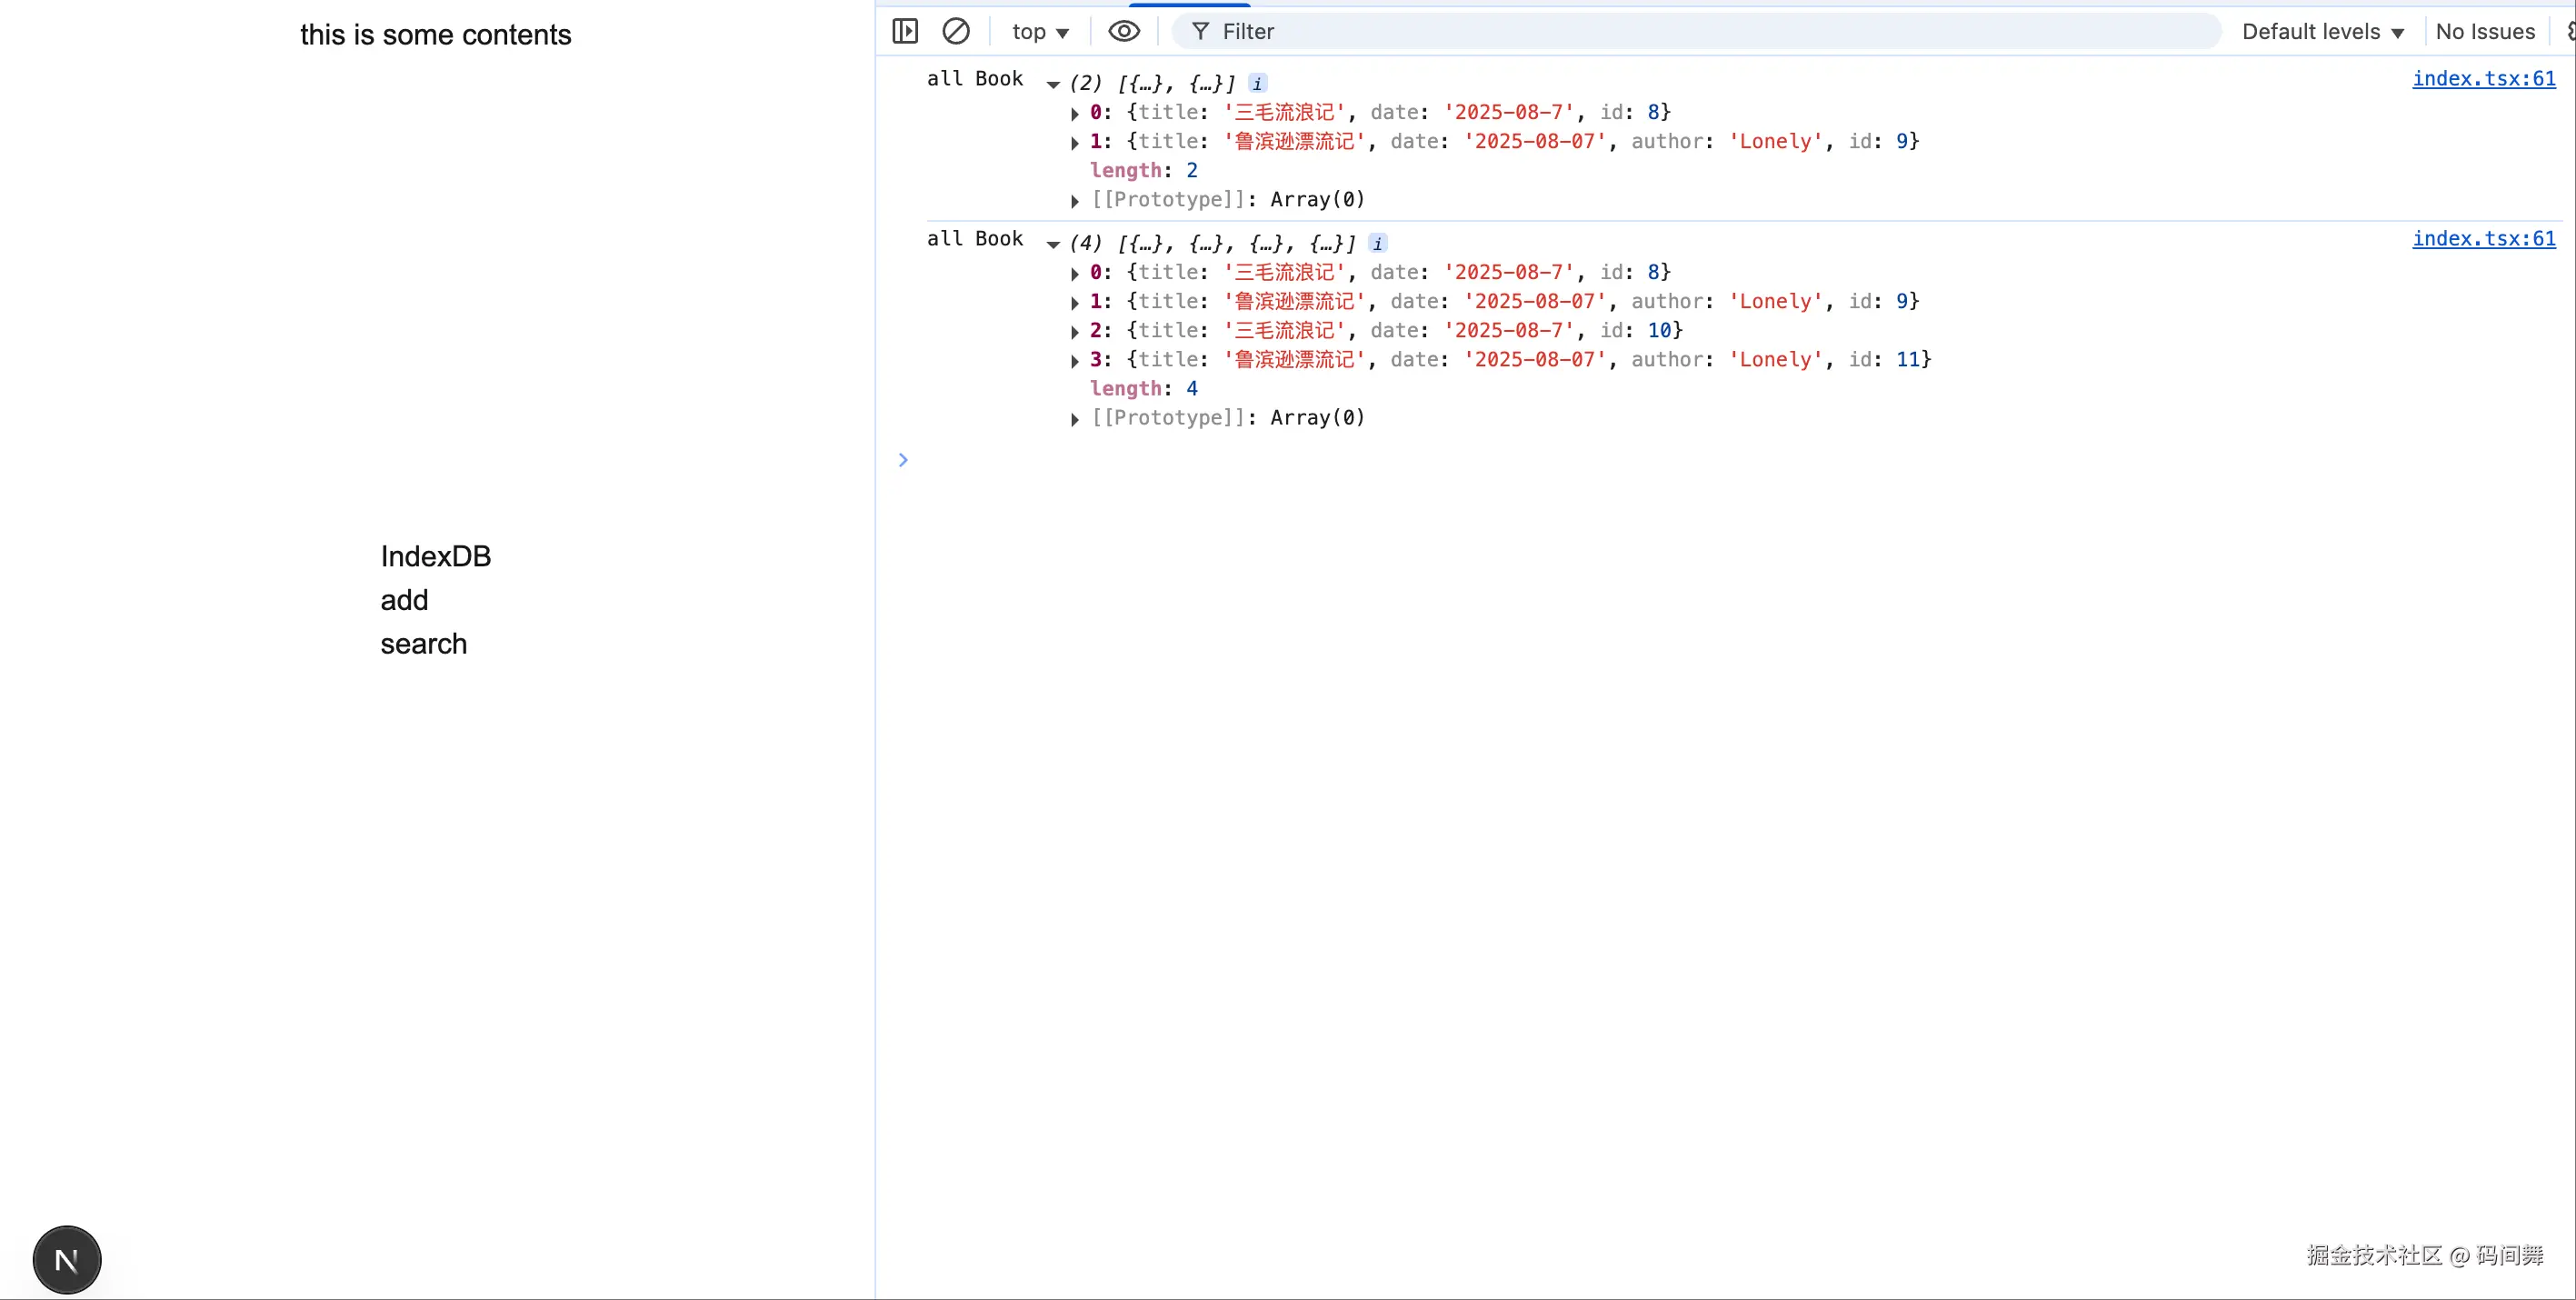This screenshot has height=1300, width=2576.
Task: Click info icon beside the (4) array summary
Action: [x=1378, y=244]
